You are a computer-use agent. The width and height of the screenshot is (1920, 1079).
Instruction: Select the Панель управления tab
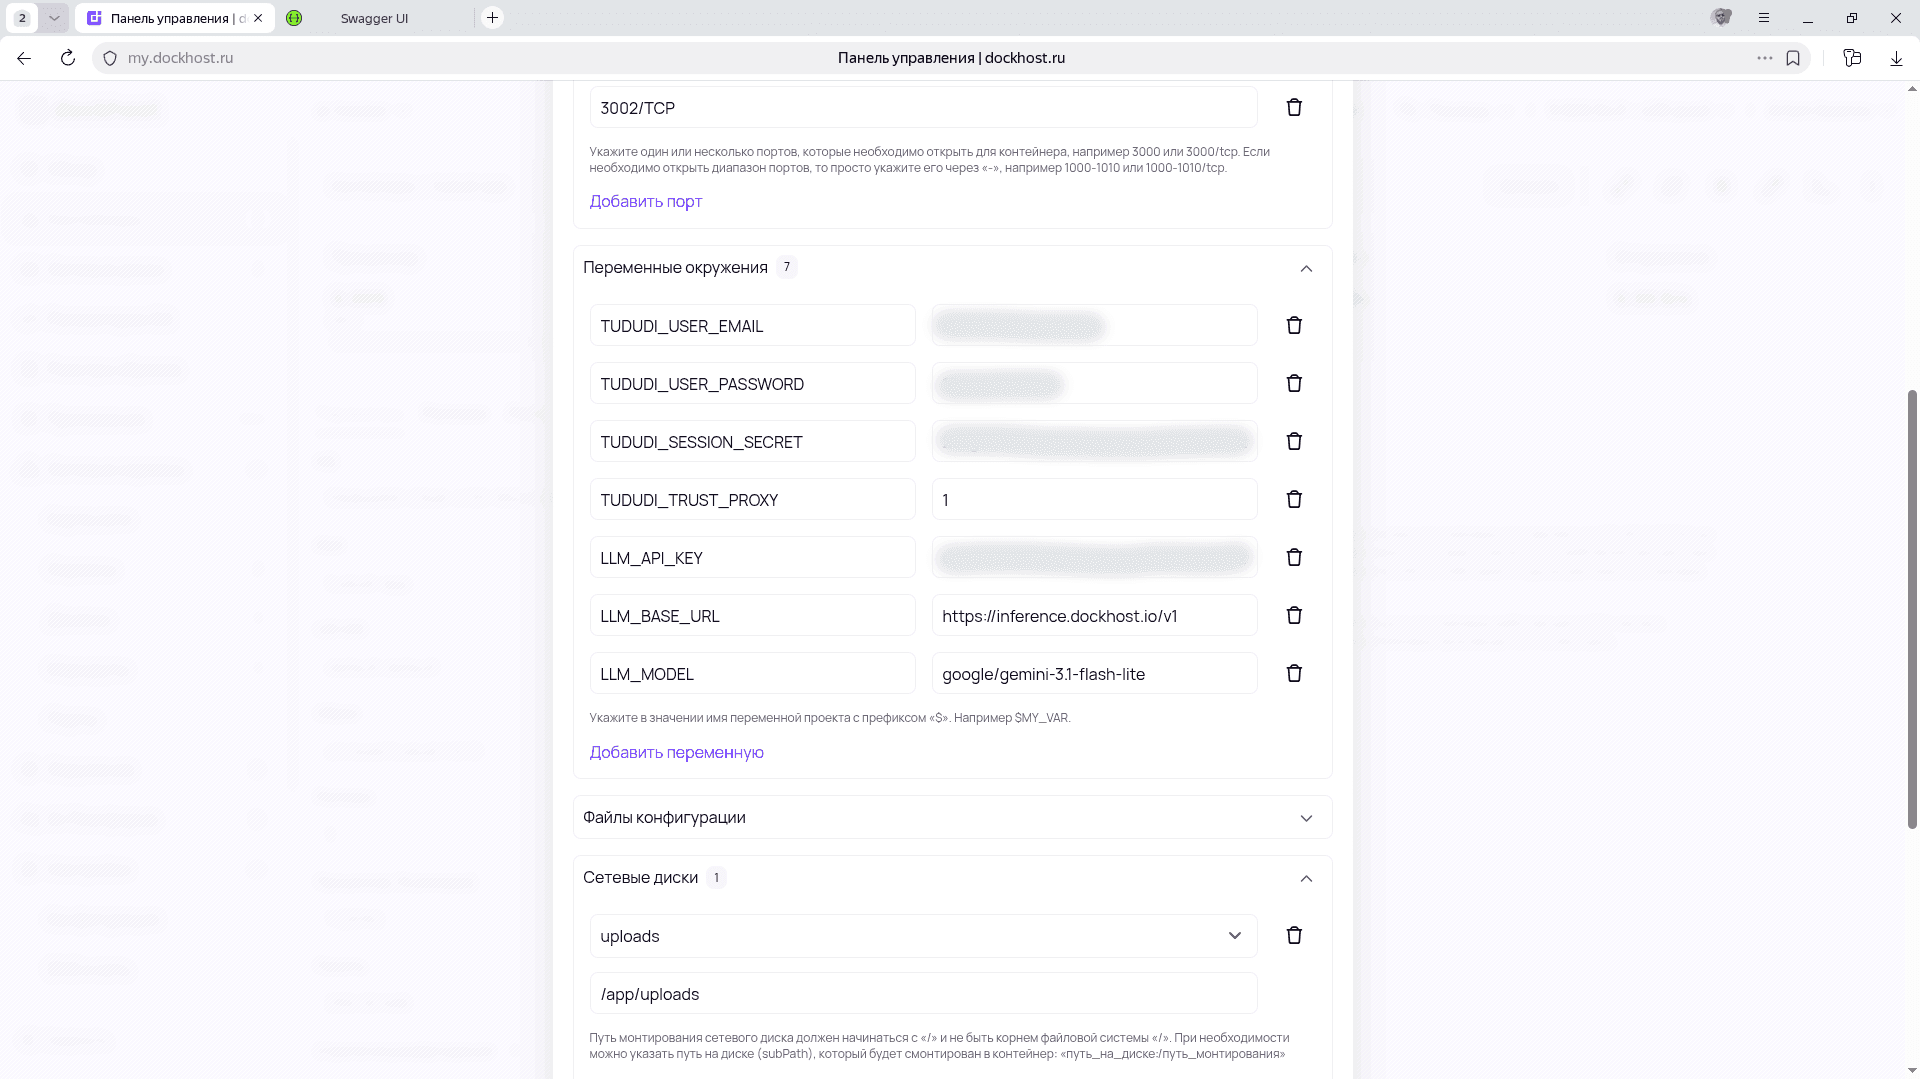[175, 18]
